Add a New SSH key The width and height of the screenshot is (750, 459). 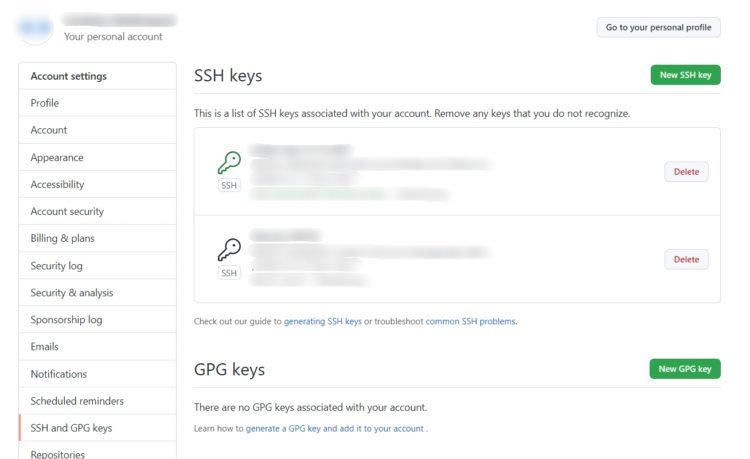(x=685, y=75)
